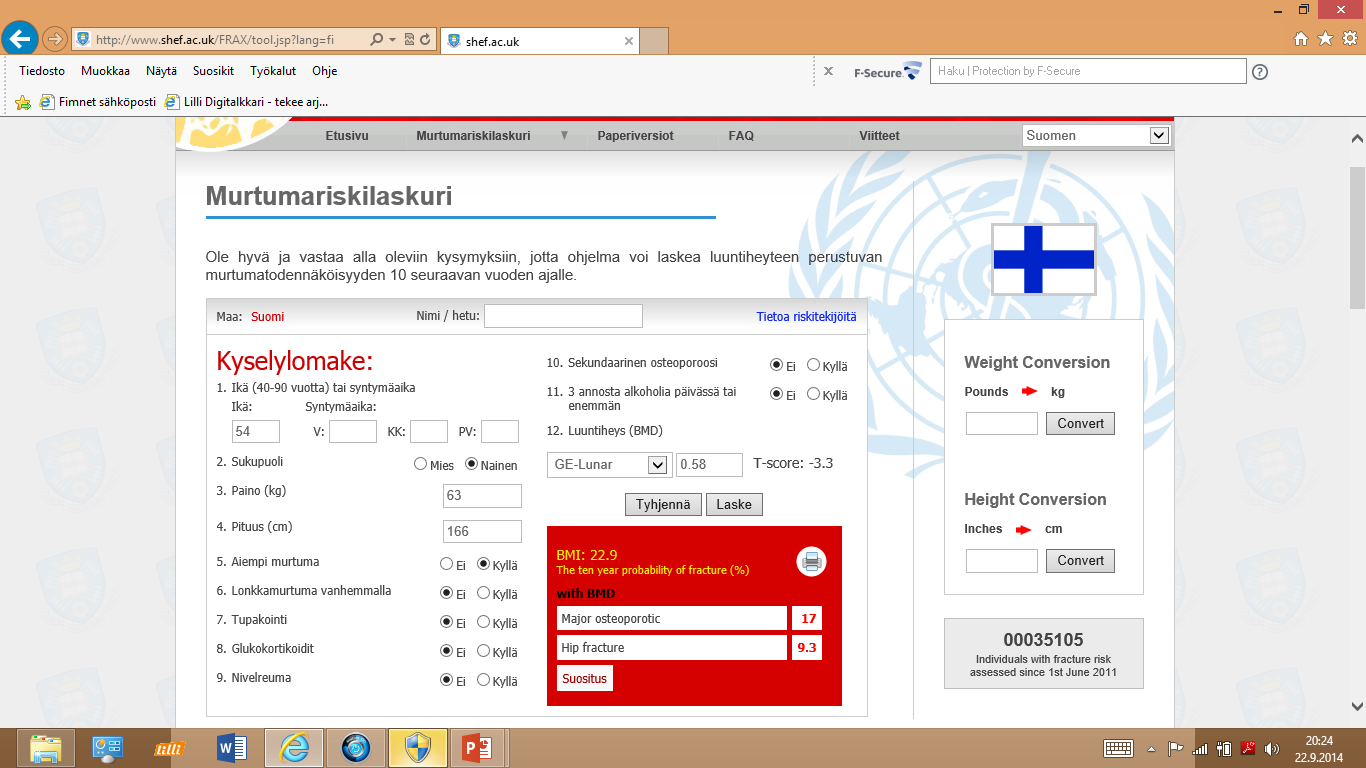Go to Etusivu in site navigation
The image size is (1366, 768).
347,135
